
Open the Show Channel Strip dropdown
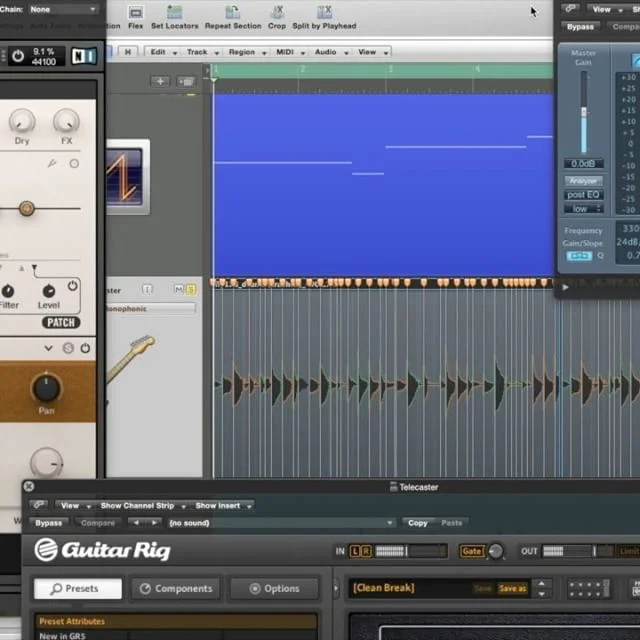(x=142, y=506)
